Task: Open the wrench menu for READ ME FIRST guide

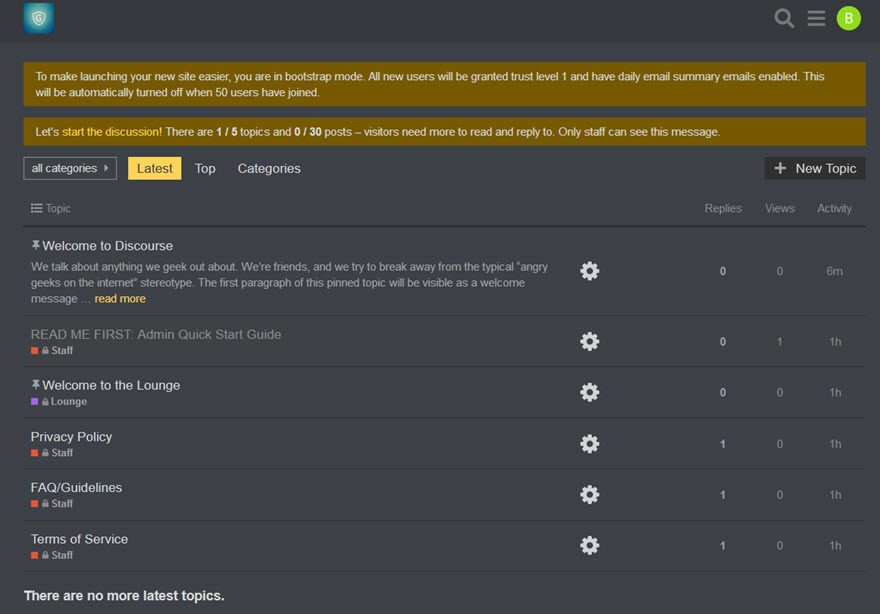Action: [589, 341]
